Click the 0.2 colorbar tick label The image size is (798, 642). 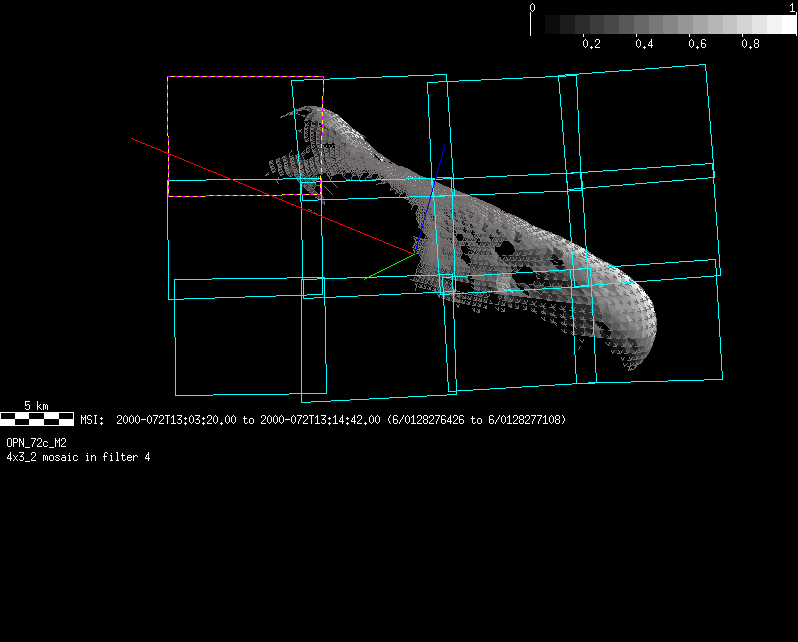pyautogui.click(x=591, y=45)
